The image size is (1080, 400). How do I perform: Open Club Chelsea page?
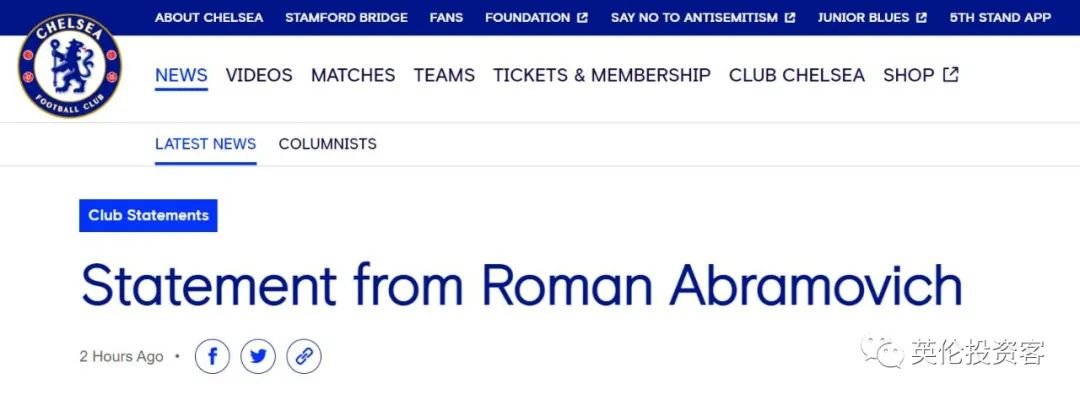point(797,75)
